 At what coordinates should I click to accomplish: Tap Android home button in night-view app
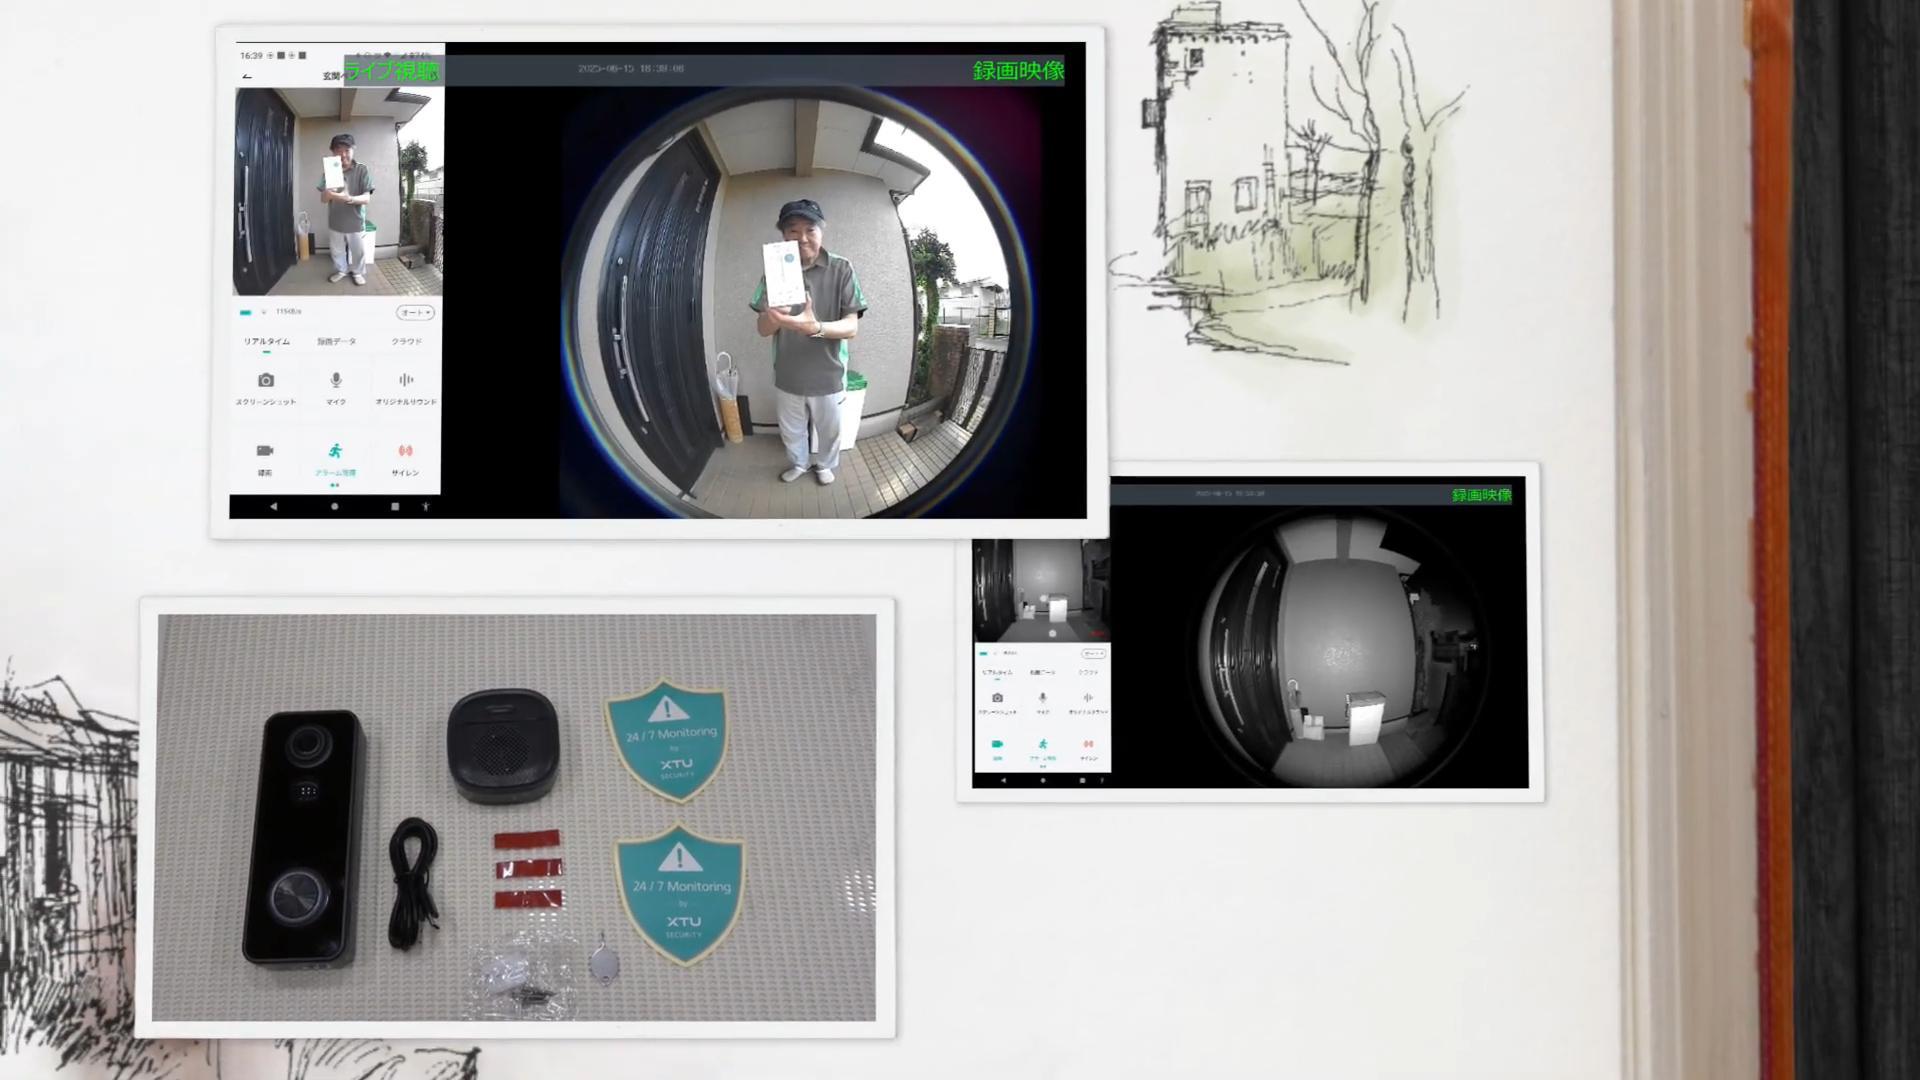(x=1043, y=780)
